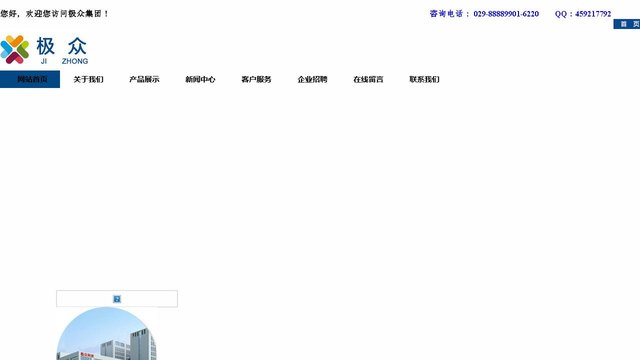The image size is (640, 360).
Task: Click the blue 首页 button at top right
Action: pos(627,24)
